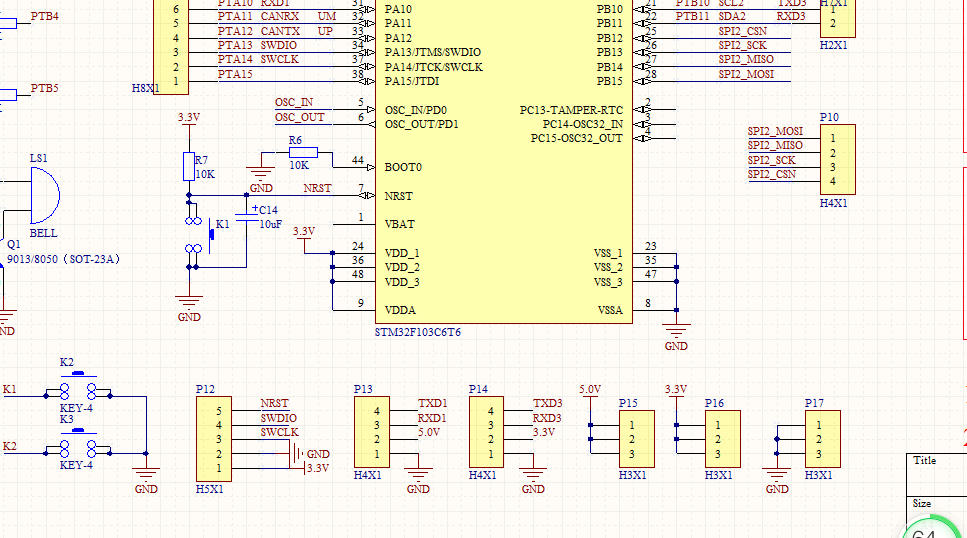Select push-button K1 next to C14
The width and height of the screenshot is (967, 538).
(199, 236)
